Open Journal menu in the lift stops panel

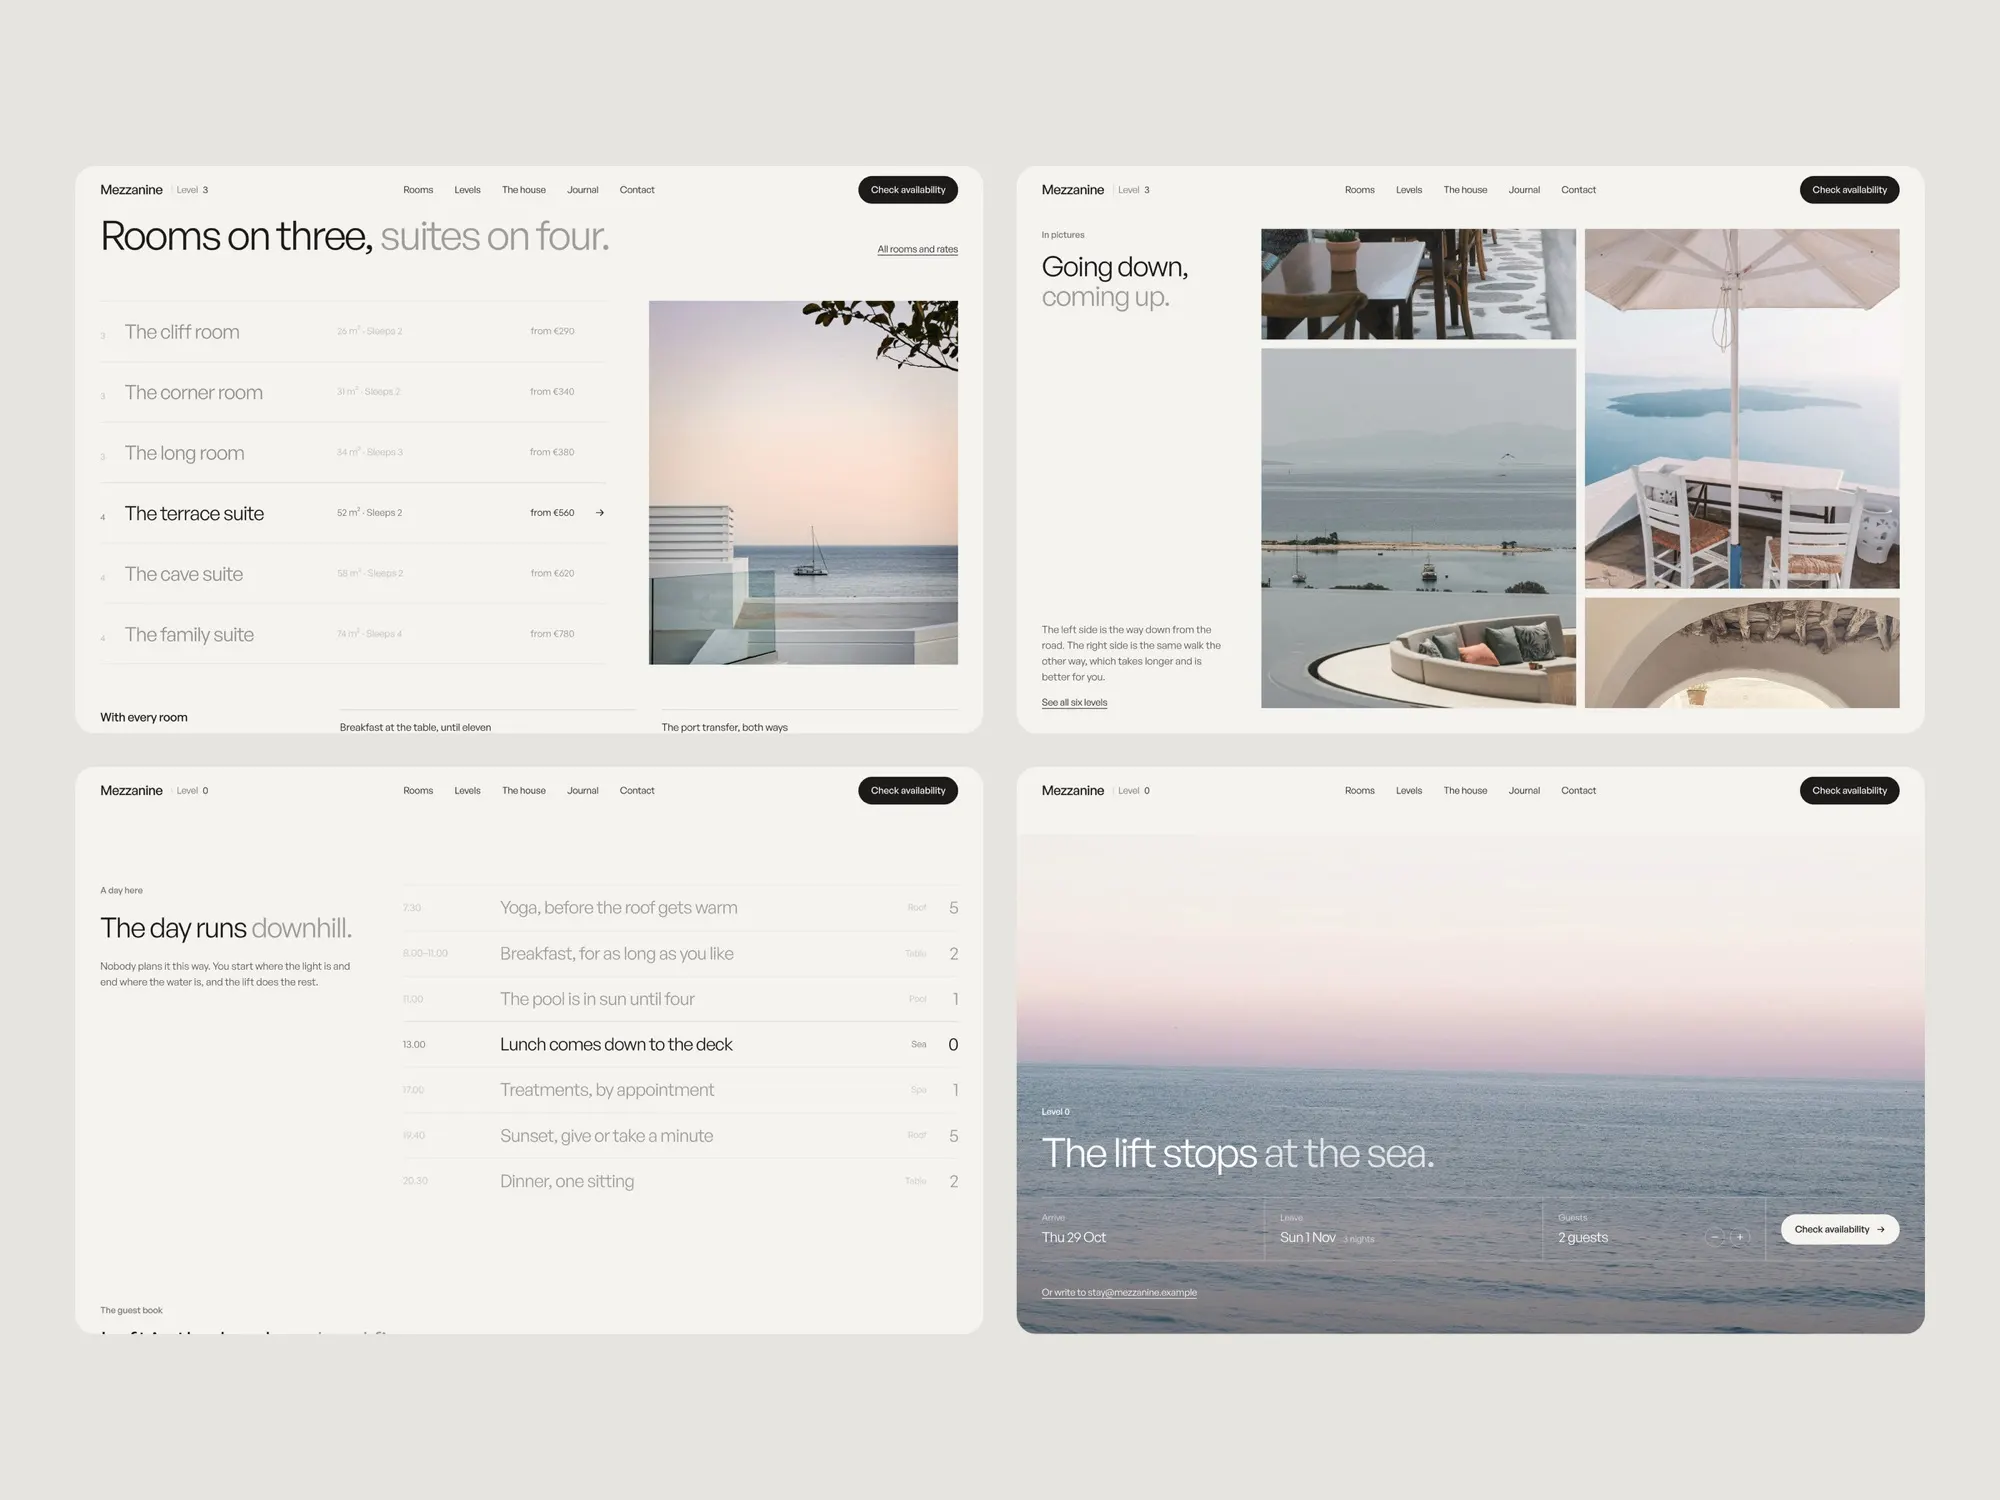pyautogui.click(x=1524, y=790)
